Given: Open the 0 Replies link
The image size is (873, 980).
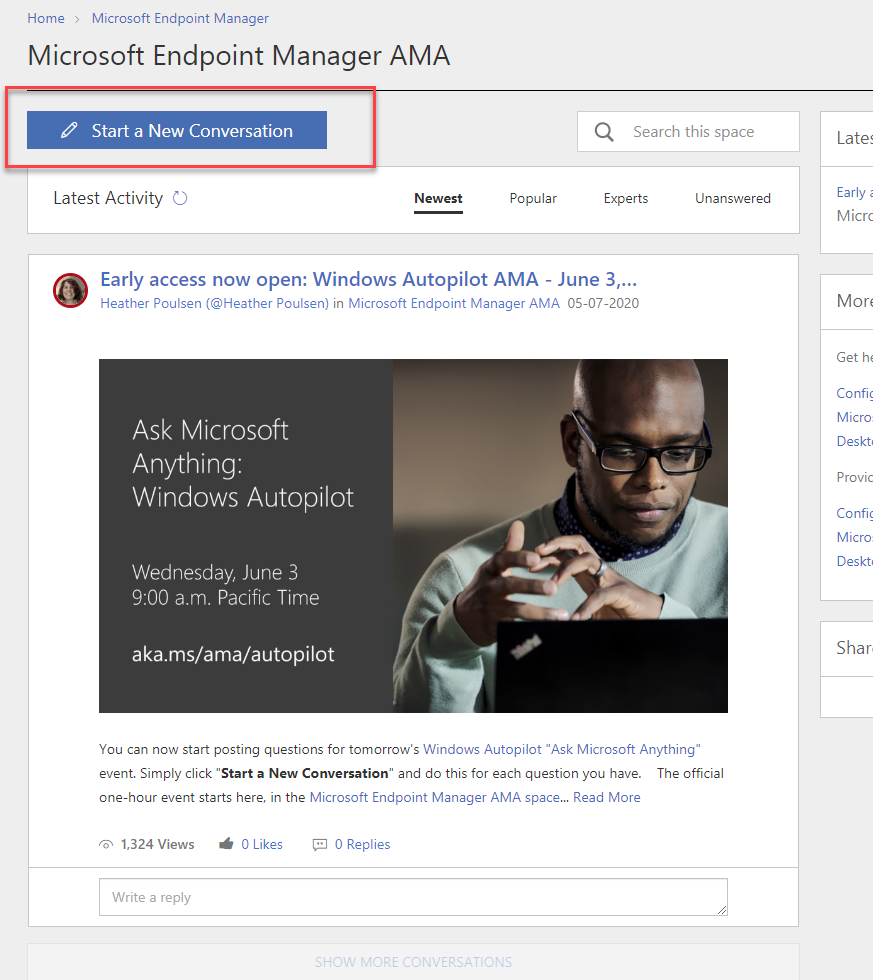Looking at the screenshot, I should click(362, 844).
